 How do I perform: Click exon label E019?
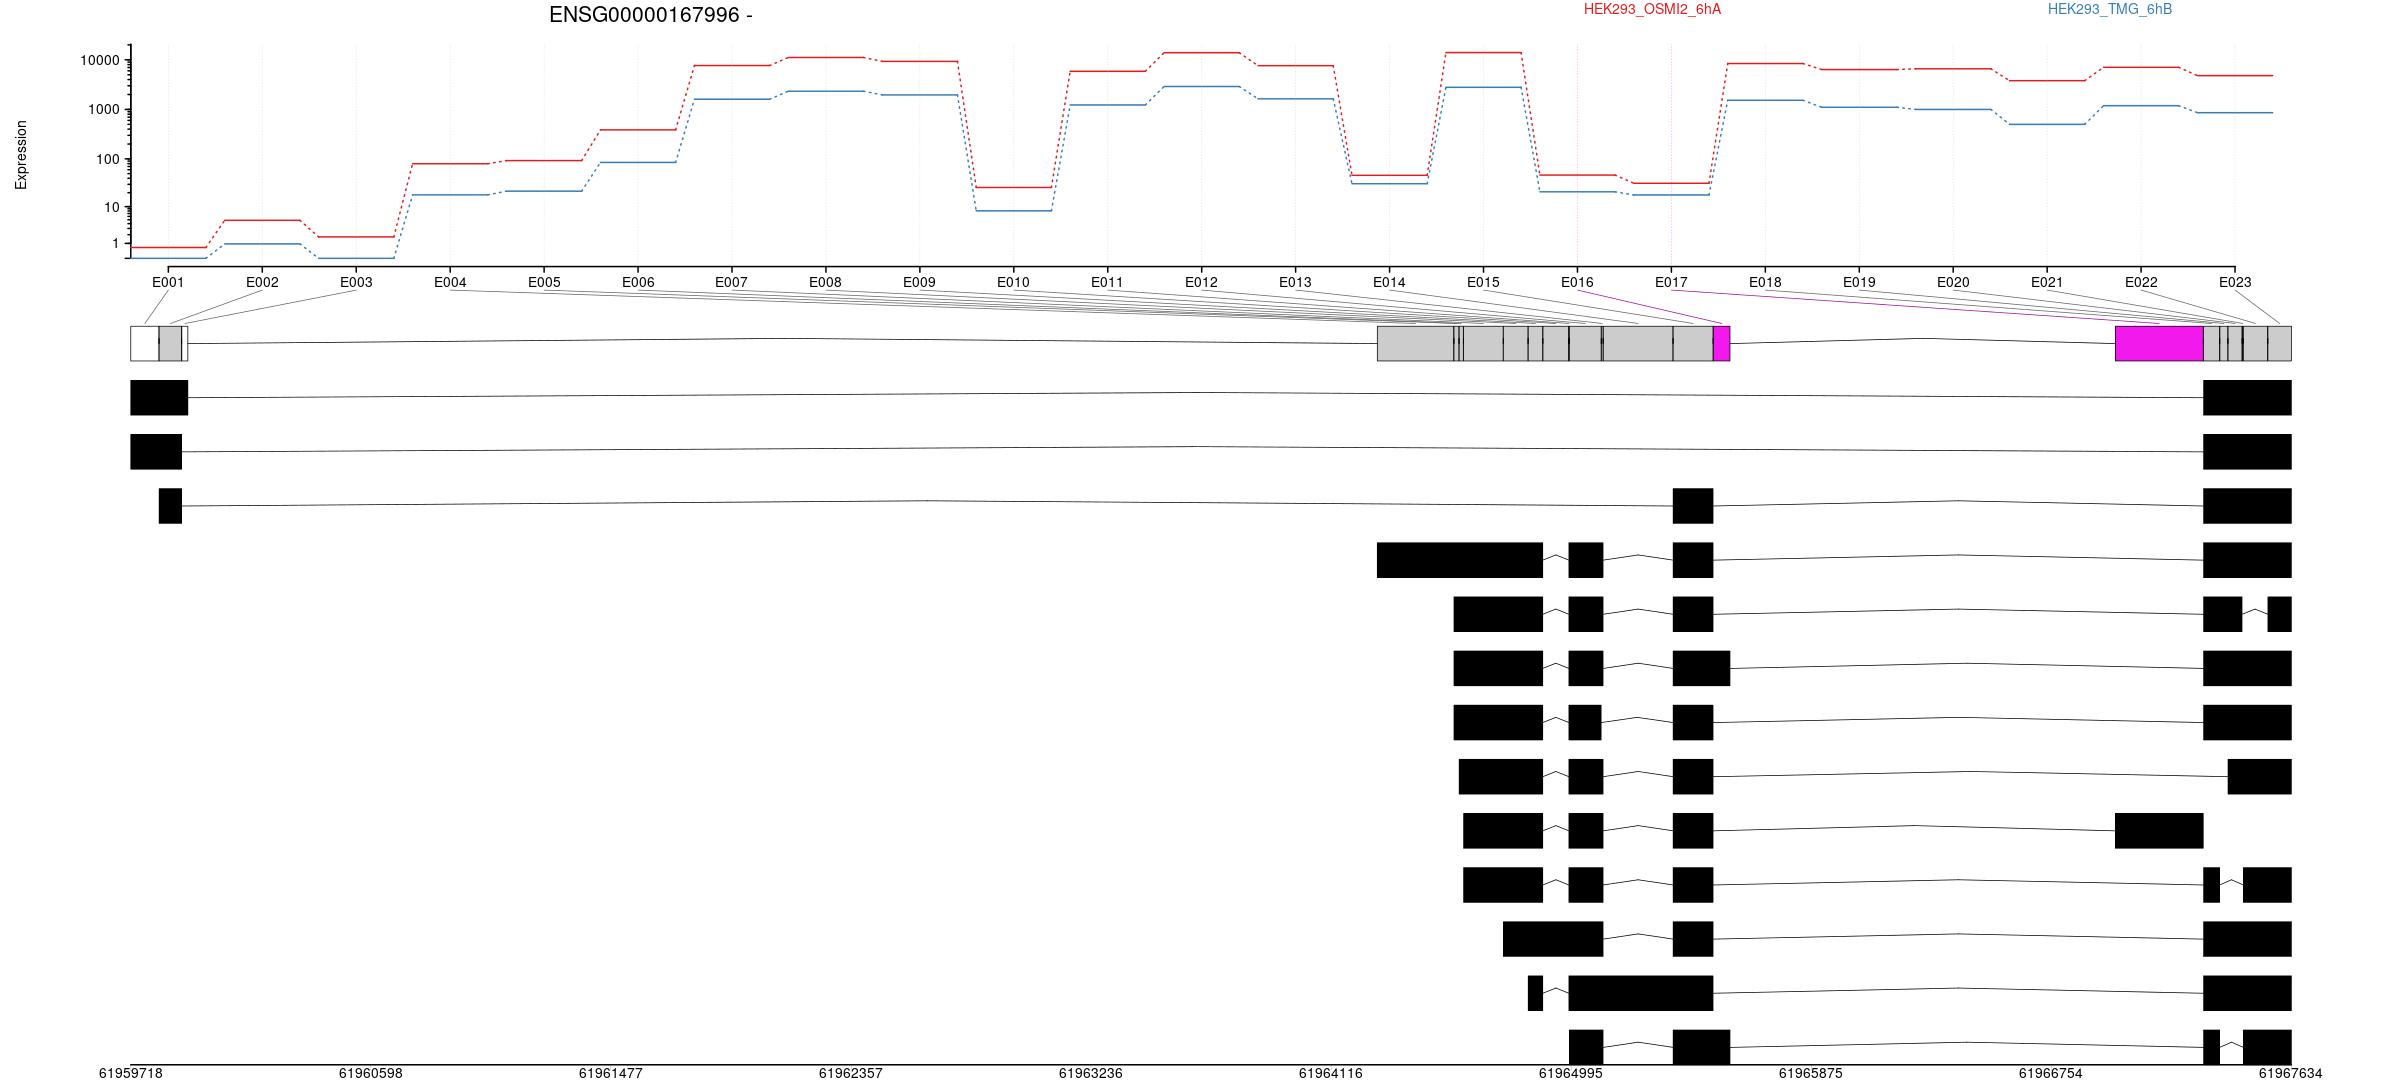pos(1859,282)
